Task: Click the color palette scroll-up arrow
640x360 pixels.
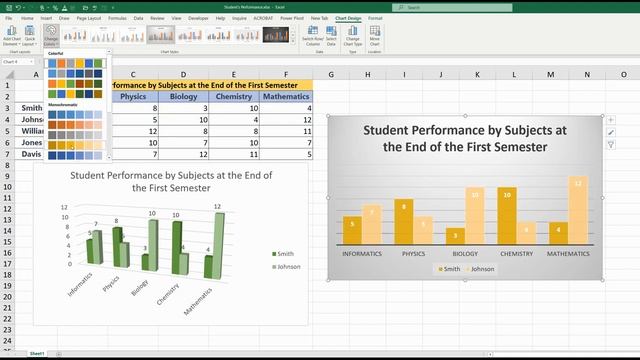Action: click(x=109, y=52)
